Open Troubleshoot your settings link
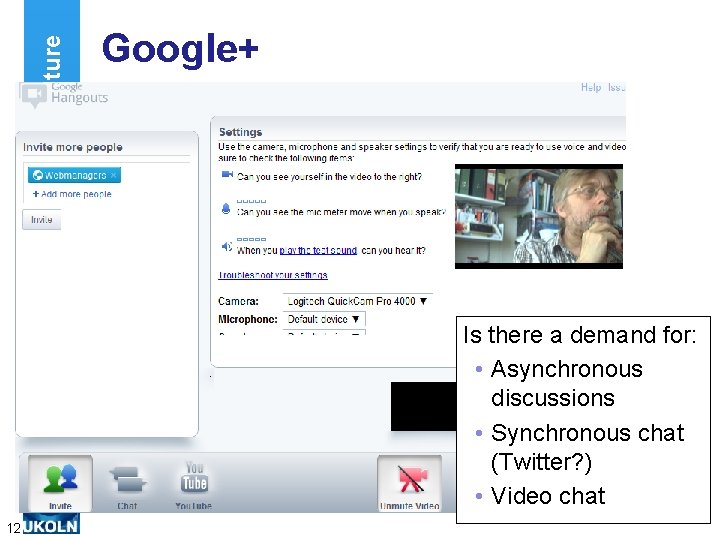This screenshot has width=720, height=540. click(273, 275)
